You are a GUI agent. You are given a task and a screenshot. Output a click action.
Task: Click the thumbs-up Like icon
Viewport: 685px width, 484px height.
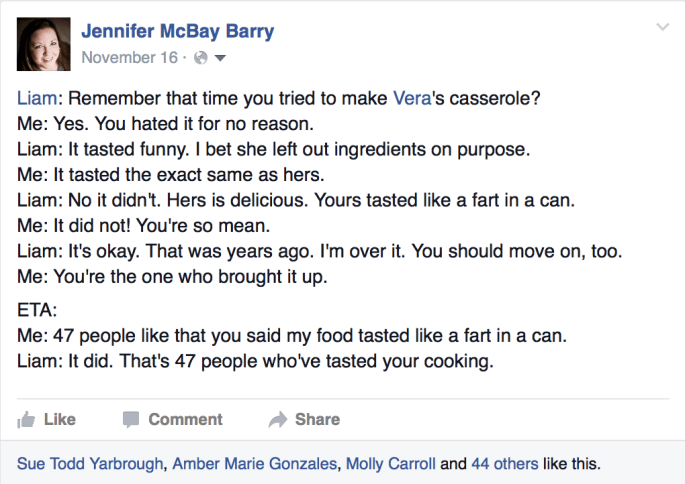click(27, 420)
